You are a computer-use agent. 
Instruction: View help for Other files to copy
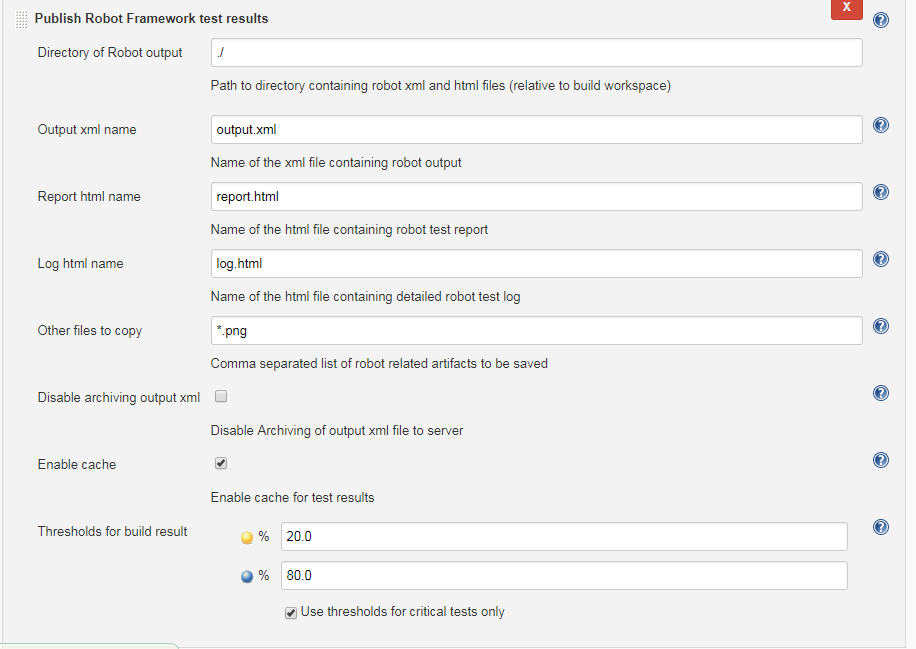tap(881, 326)
